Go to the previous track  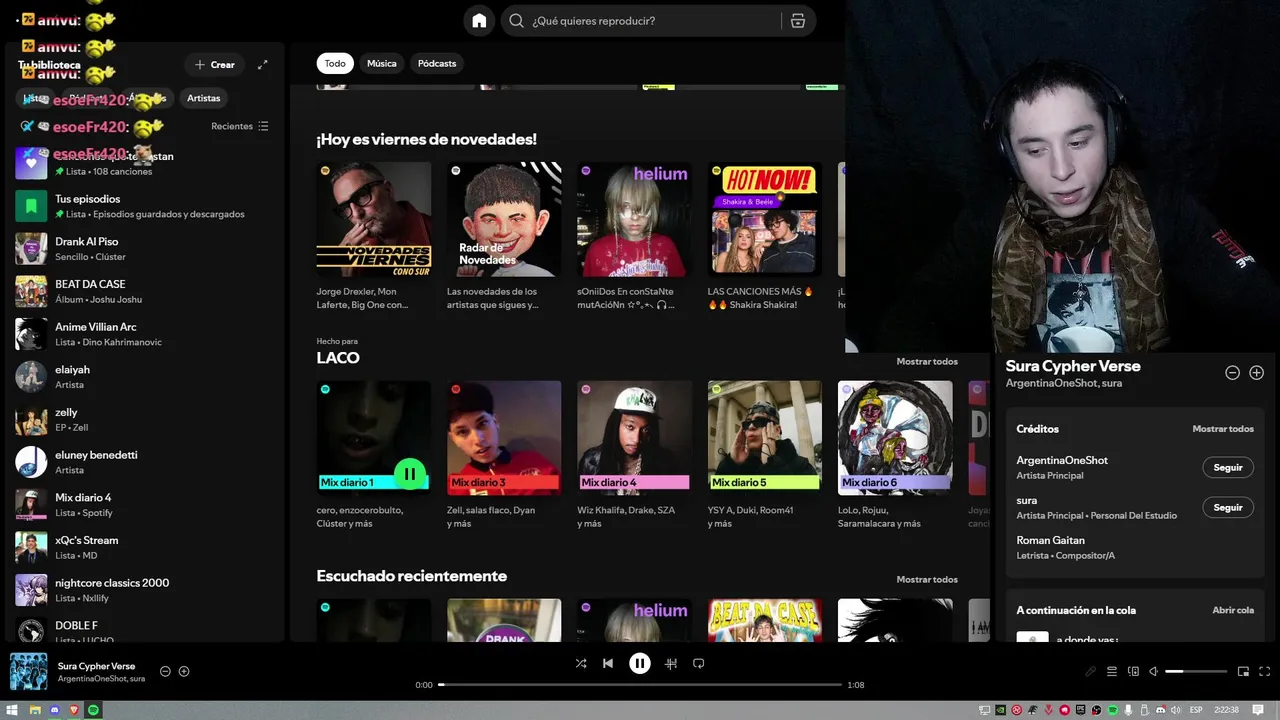608,663
